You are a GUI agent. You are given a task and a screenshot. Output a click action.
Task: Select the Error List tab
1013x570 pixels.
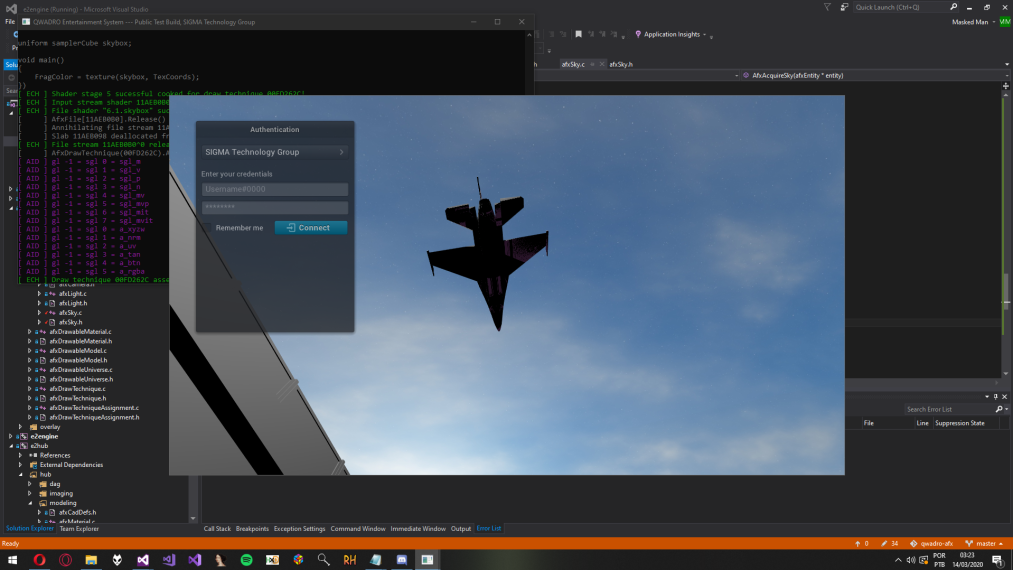click(488, 529)
